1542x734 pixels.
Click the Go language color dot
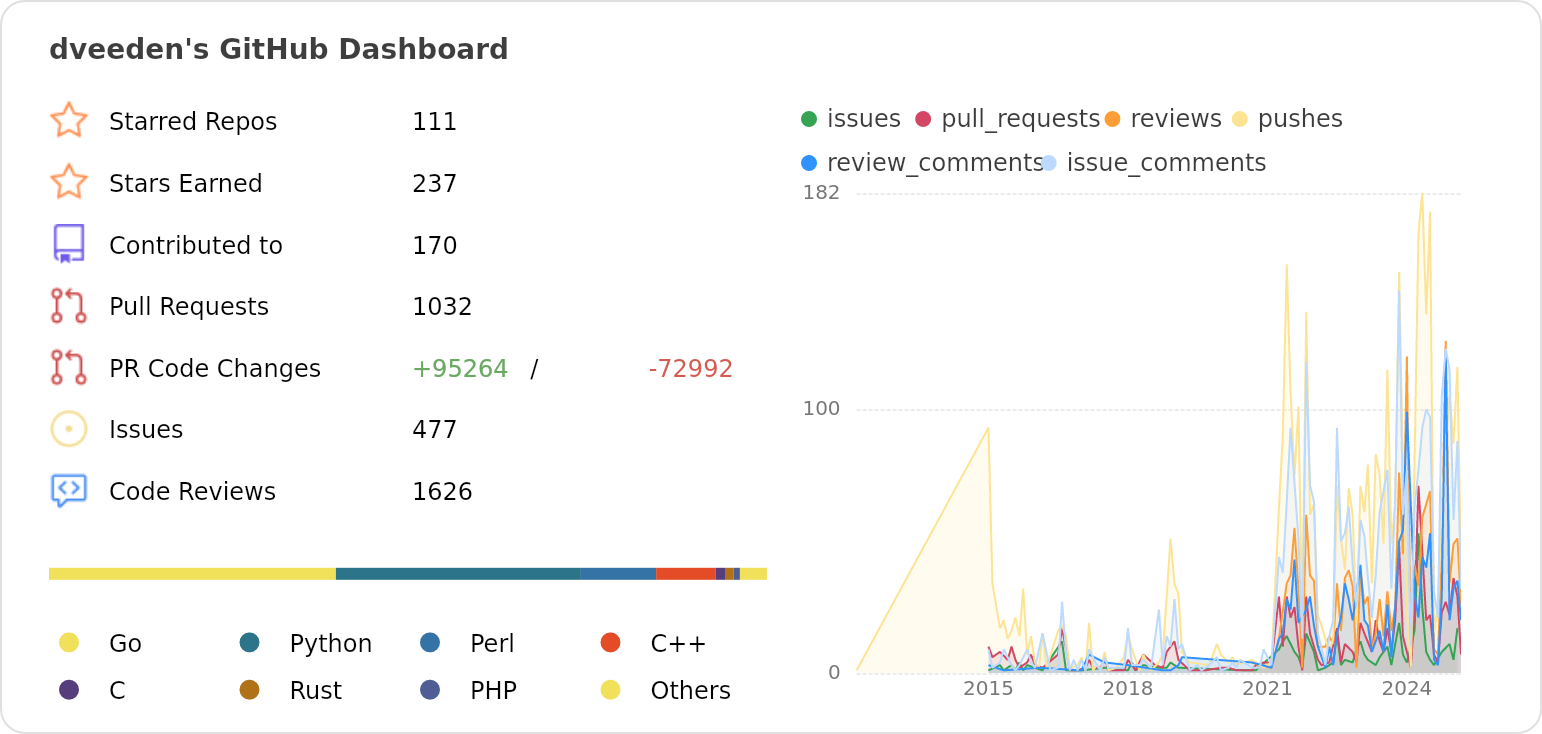69,642
